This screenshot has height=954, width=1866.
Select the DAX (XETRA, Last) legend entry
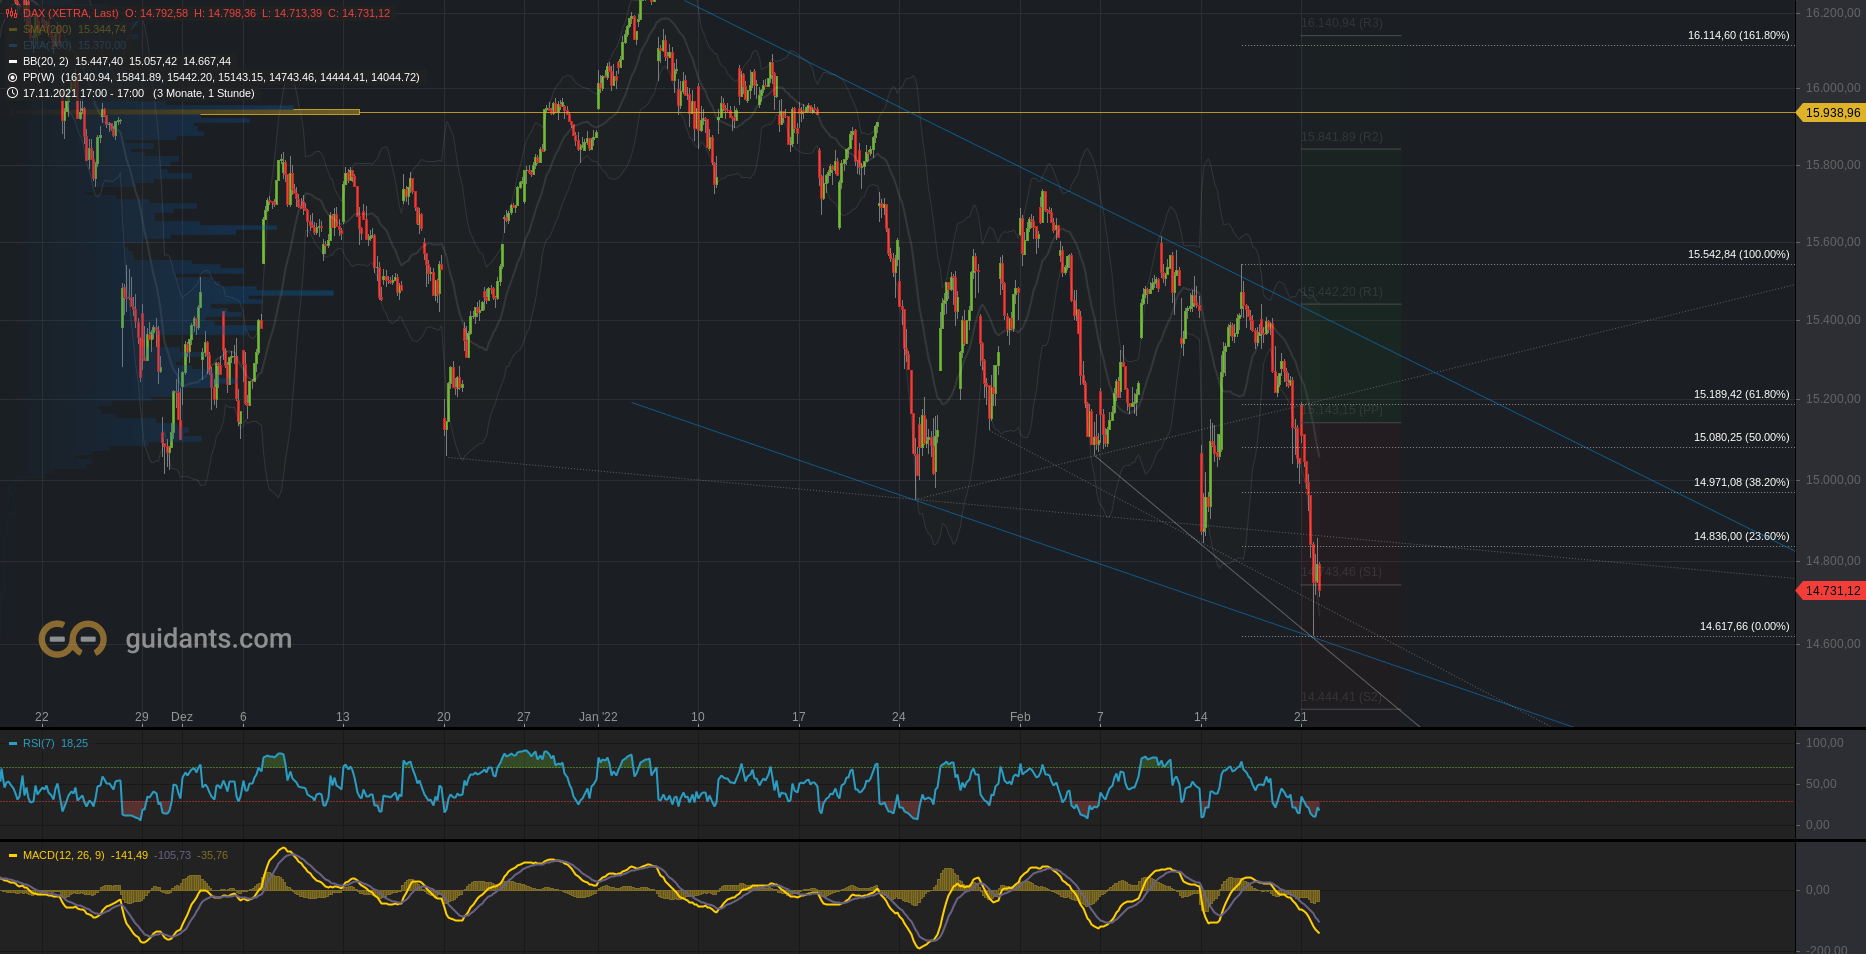pyautogui.click(x=70, y=13)
